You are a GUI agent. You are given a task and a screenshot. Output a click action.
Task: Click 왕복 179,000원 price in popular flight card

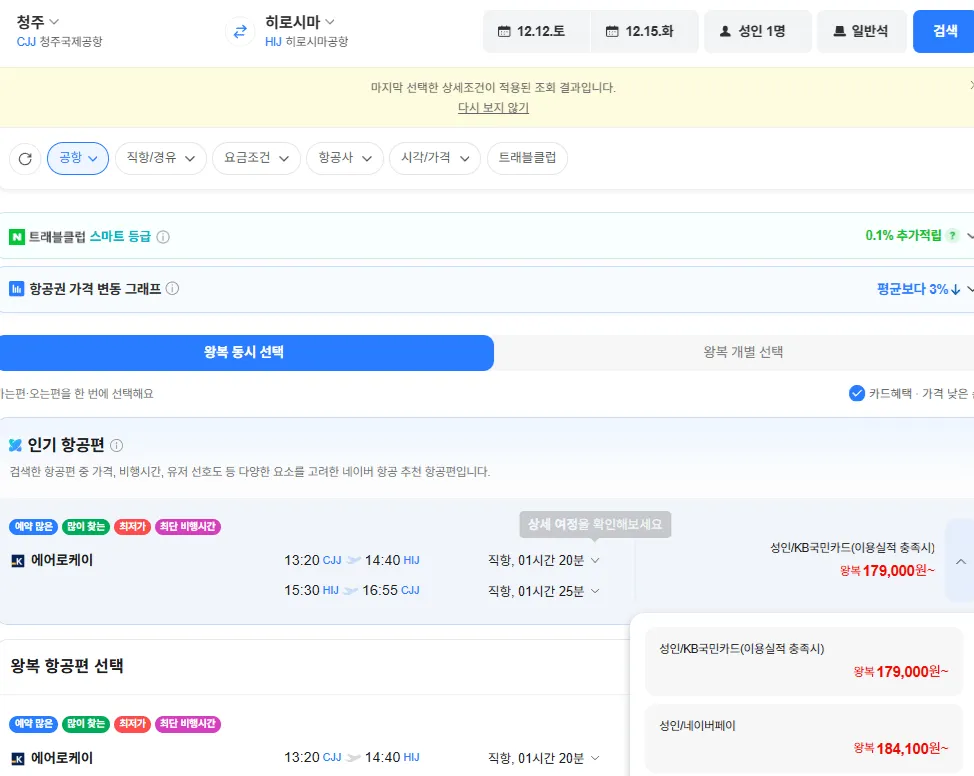(887, 570)
